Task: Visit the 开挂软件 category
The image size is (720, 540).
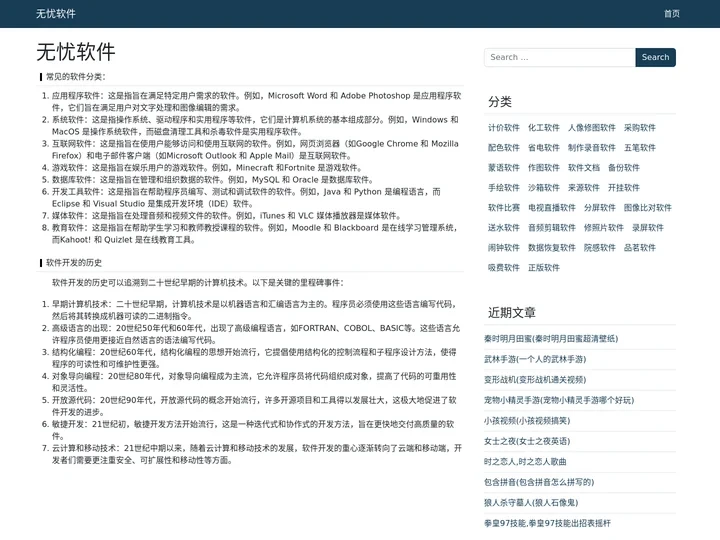Action: pos(624,188)
